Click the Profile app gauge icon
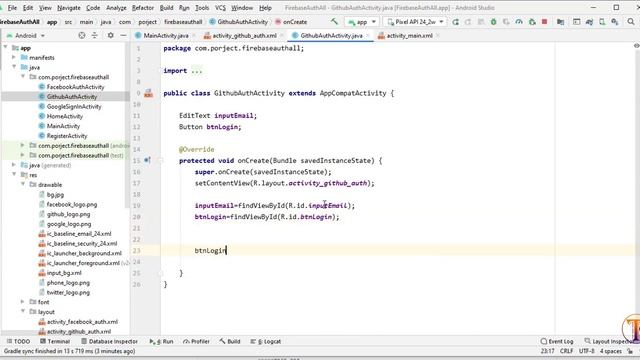This screenshot has width=640, height=360. [x=519, y=22]
